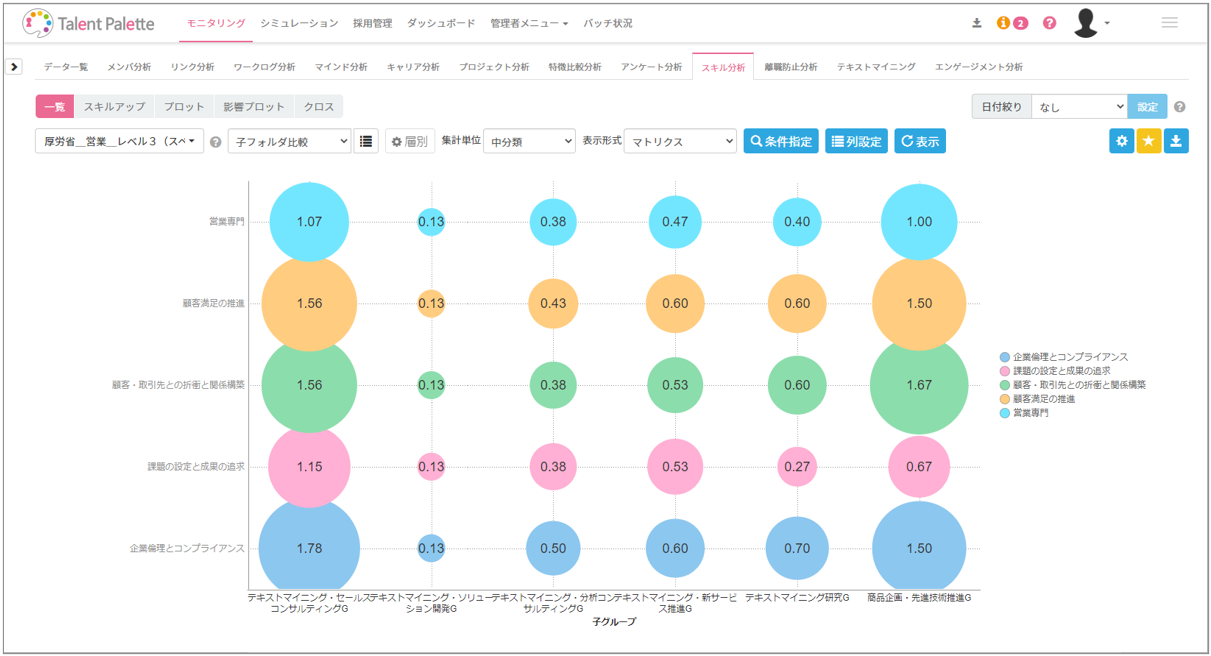The height and width of the screenshot is (656, 1211).
Task: Open the hamburger menu at top right
Action: tap(1169, 21)
